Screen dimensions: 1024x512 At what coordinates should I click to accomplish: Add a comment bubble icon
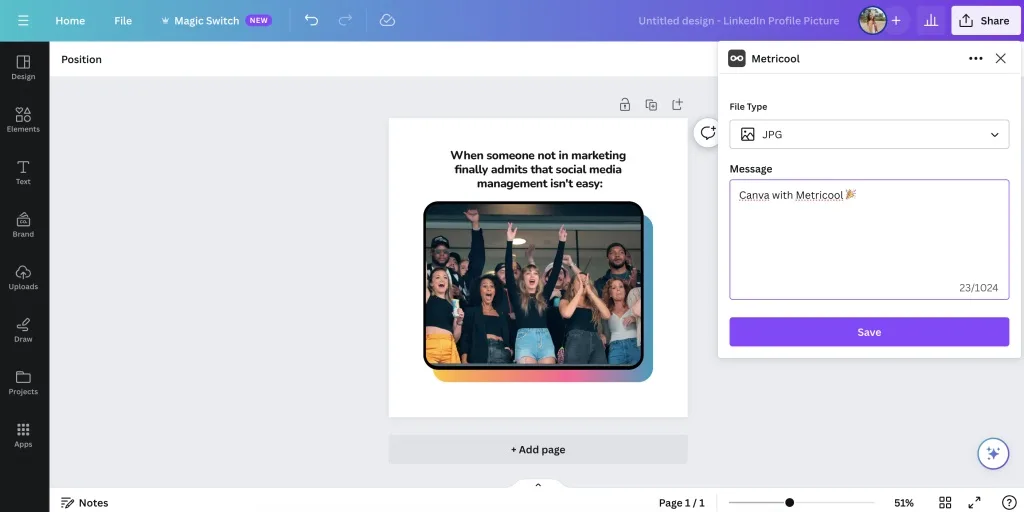[x=708, y=133]
